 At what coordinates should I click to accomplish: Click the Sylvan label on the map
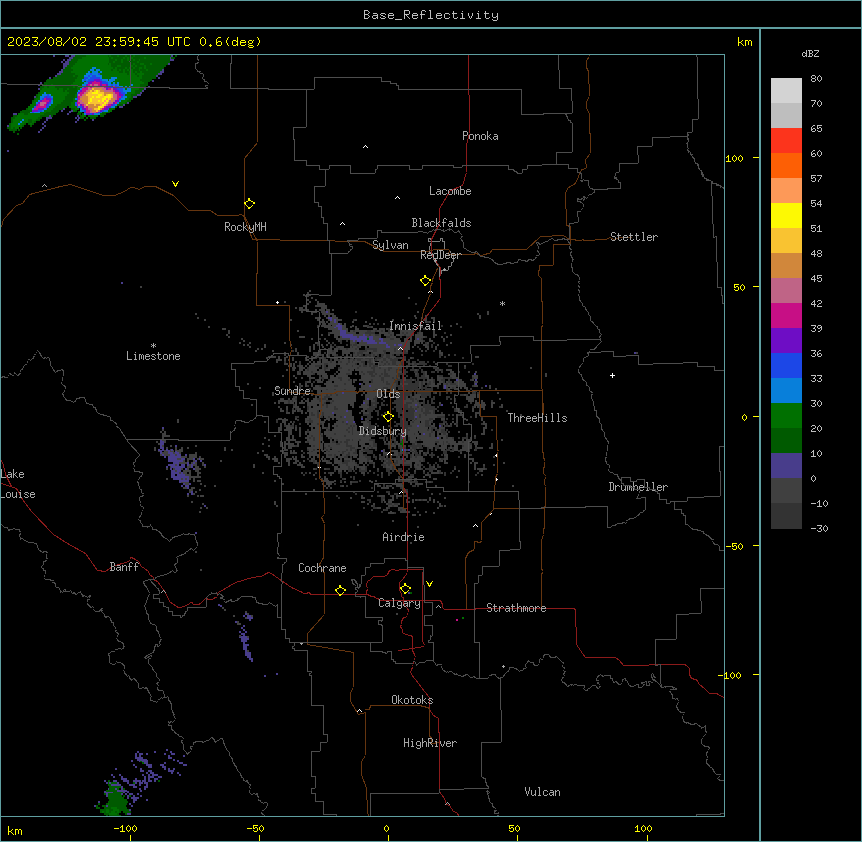[390, 245]
